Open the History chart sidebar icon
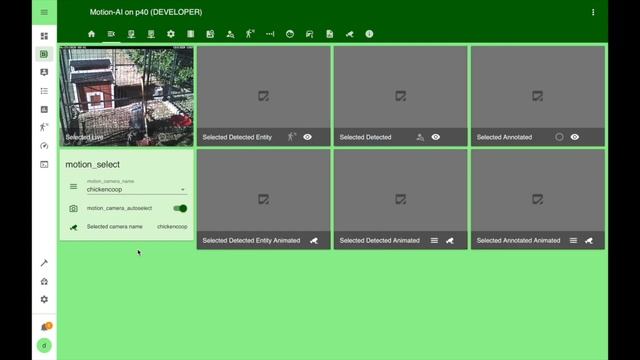 pyautogui.click(x=44, y=109)
